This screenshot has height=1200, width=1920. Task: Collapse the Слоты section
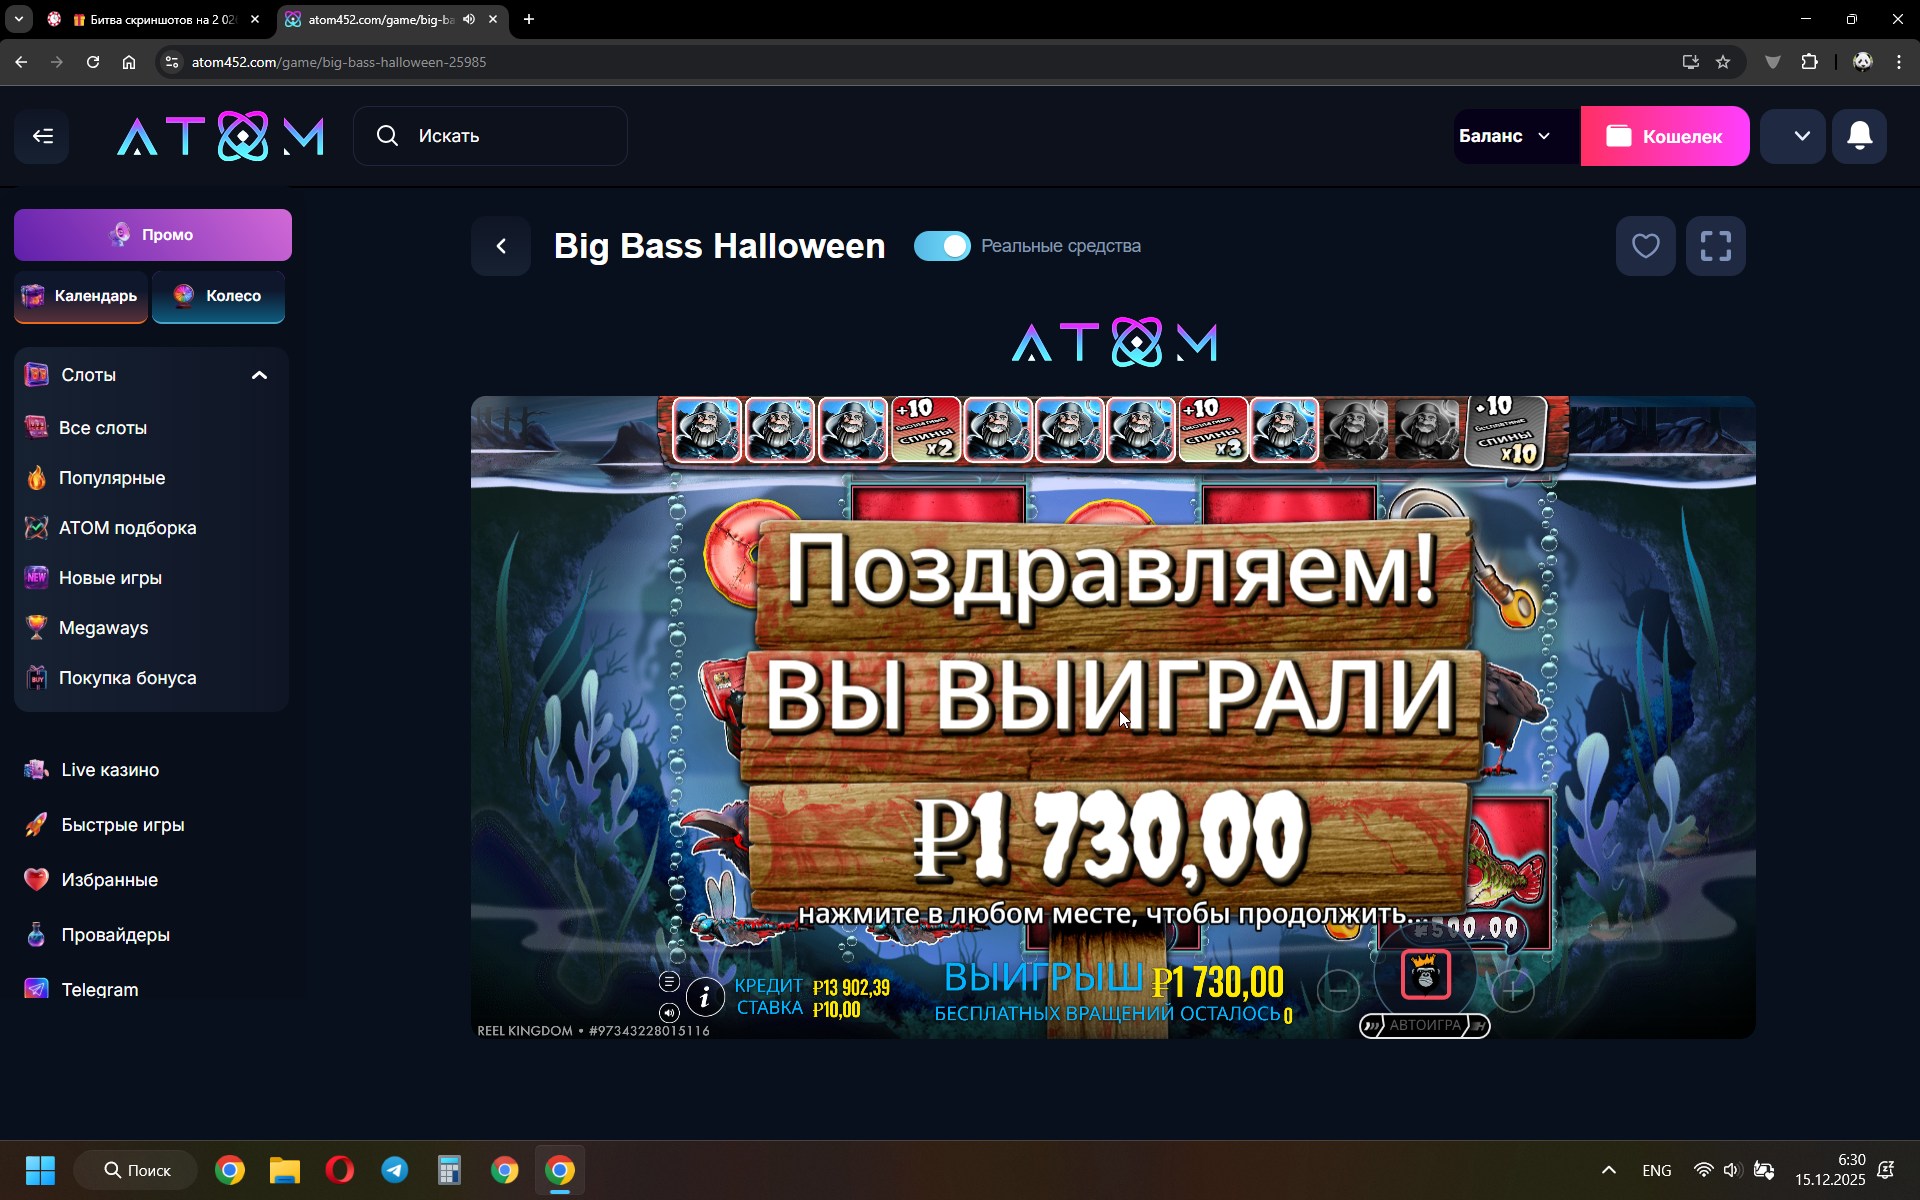click(x=259, y=375)
